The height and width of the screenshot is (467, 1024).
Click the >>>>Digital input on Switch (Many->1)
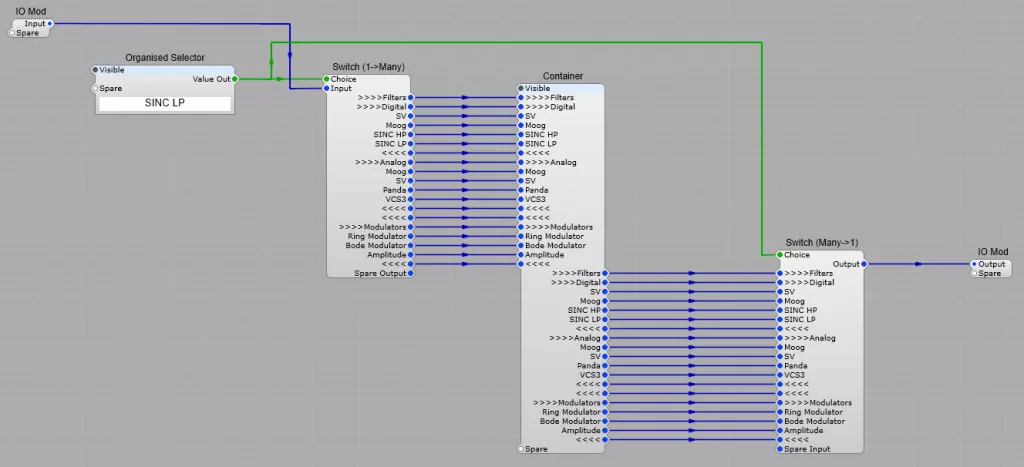click(x=780, y=283)
